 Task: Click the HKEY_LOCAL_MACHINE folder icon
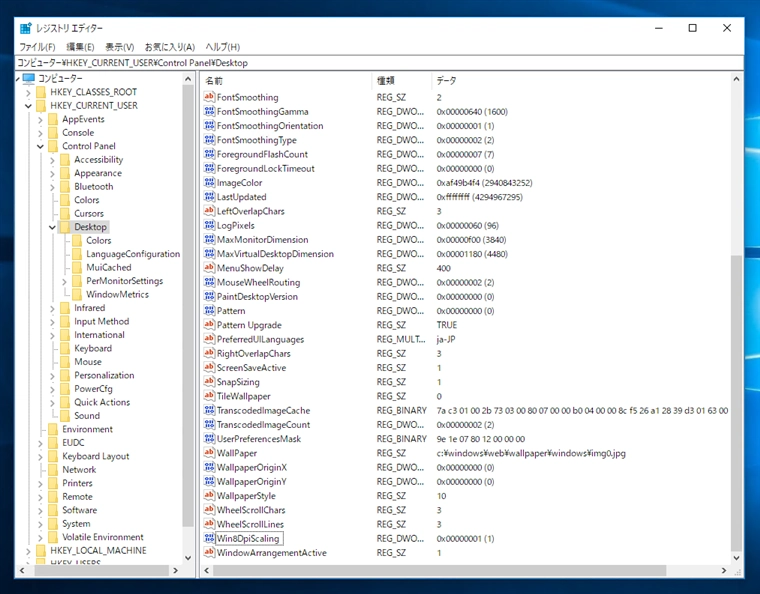42,550
